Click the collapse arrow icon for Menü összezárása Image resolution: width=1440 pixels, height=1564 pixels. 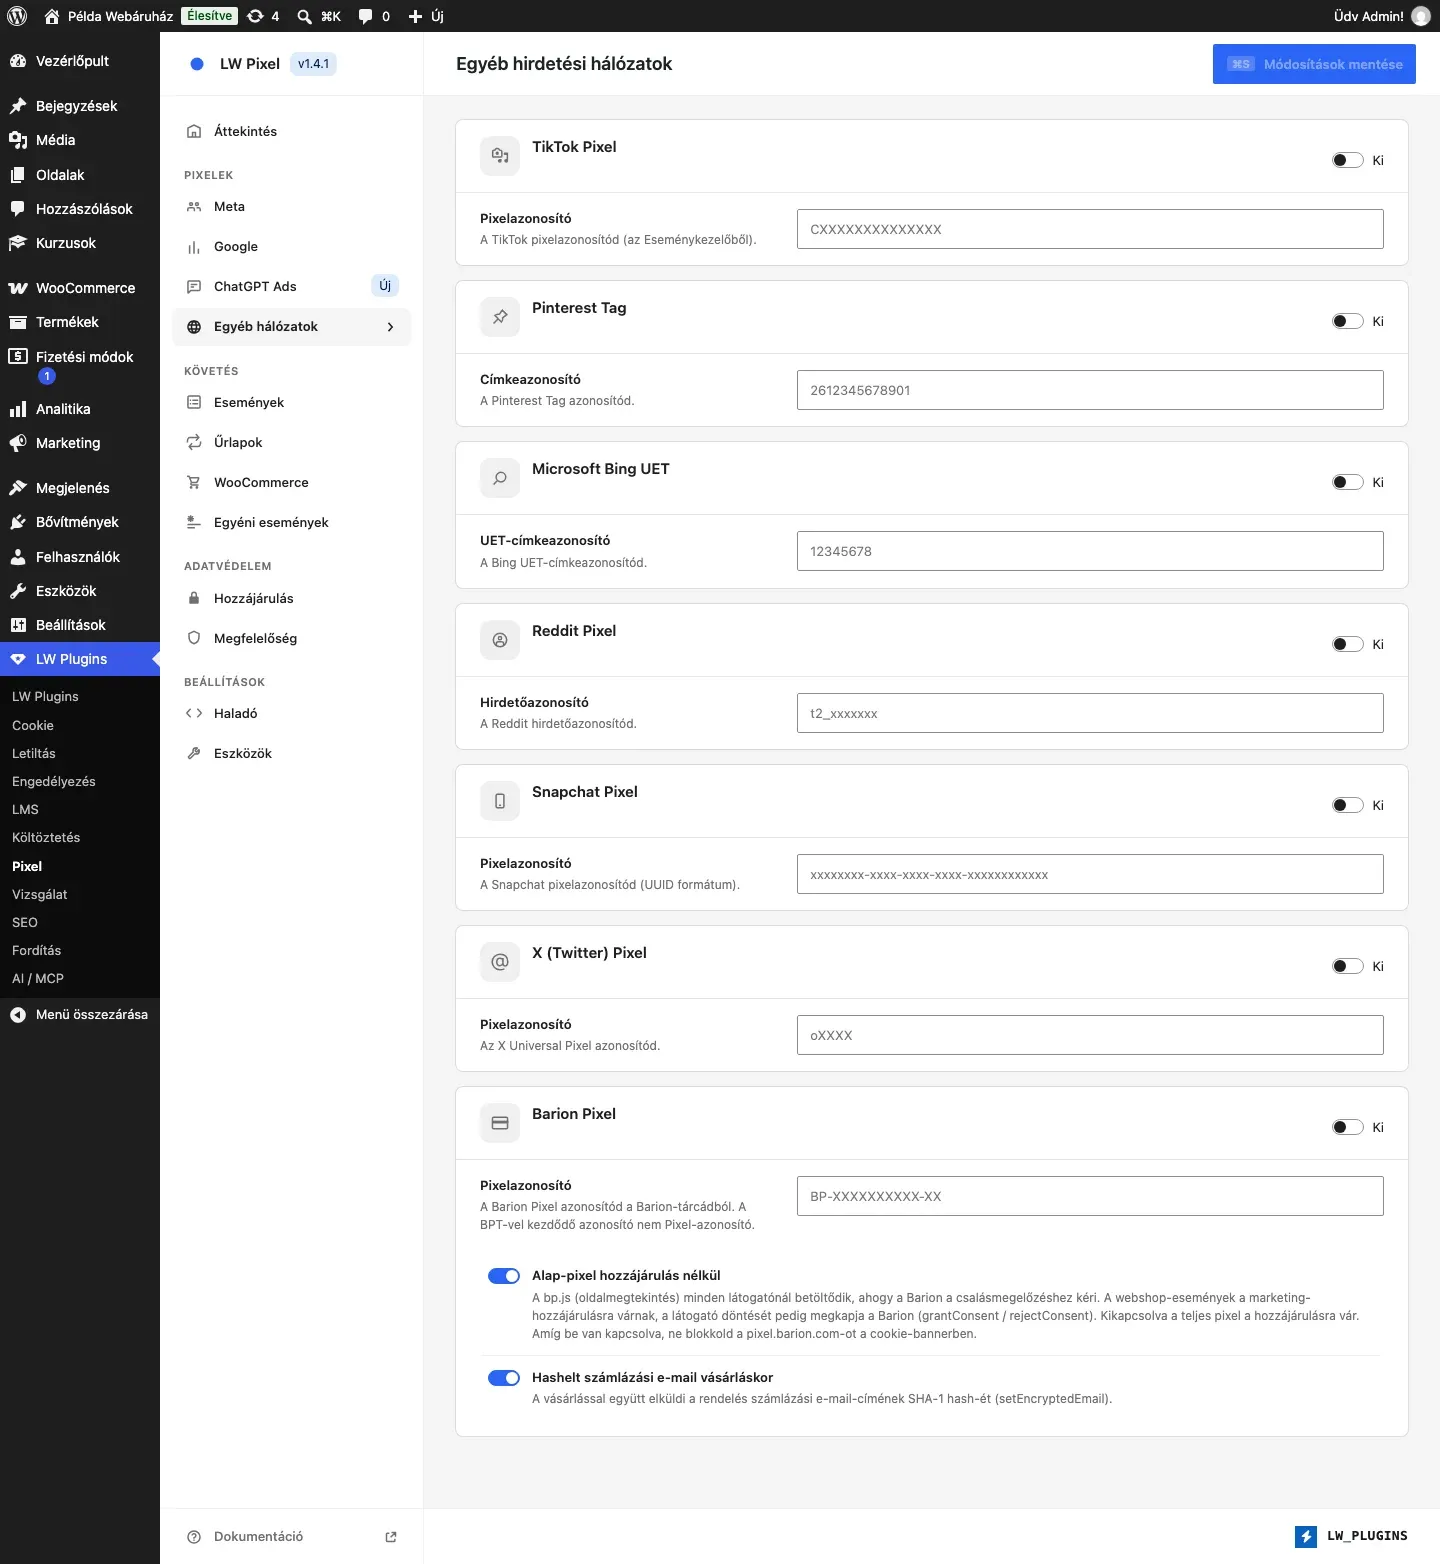pos(18,1014)
